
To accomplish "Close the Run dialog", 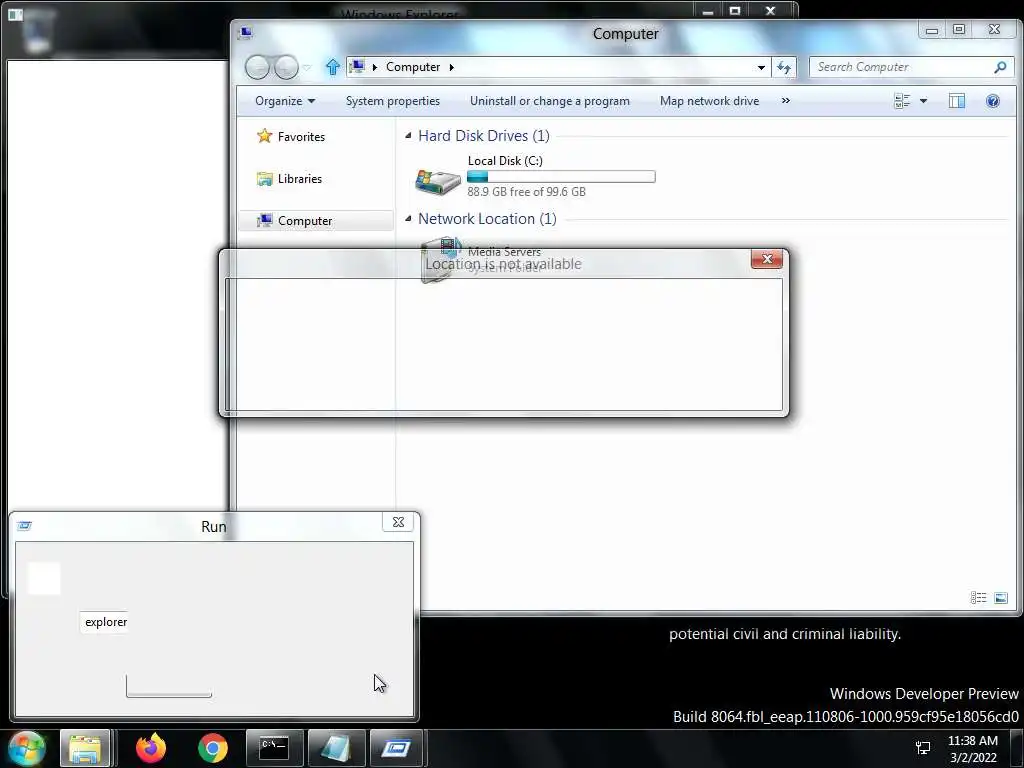I will point(398,522).
